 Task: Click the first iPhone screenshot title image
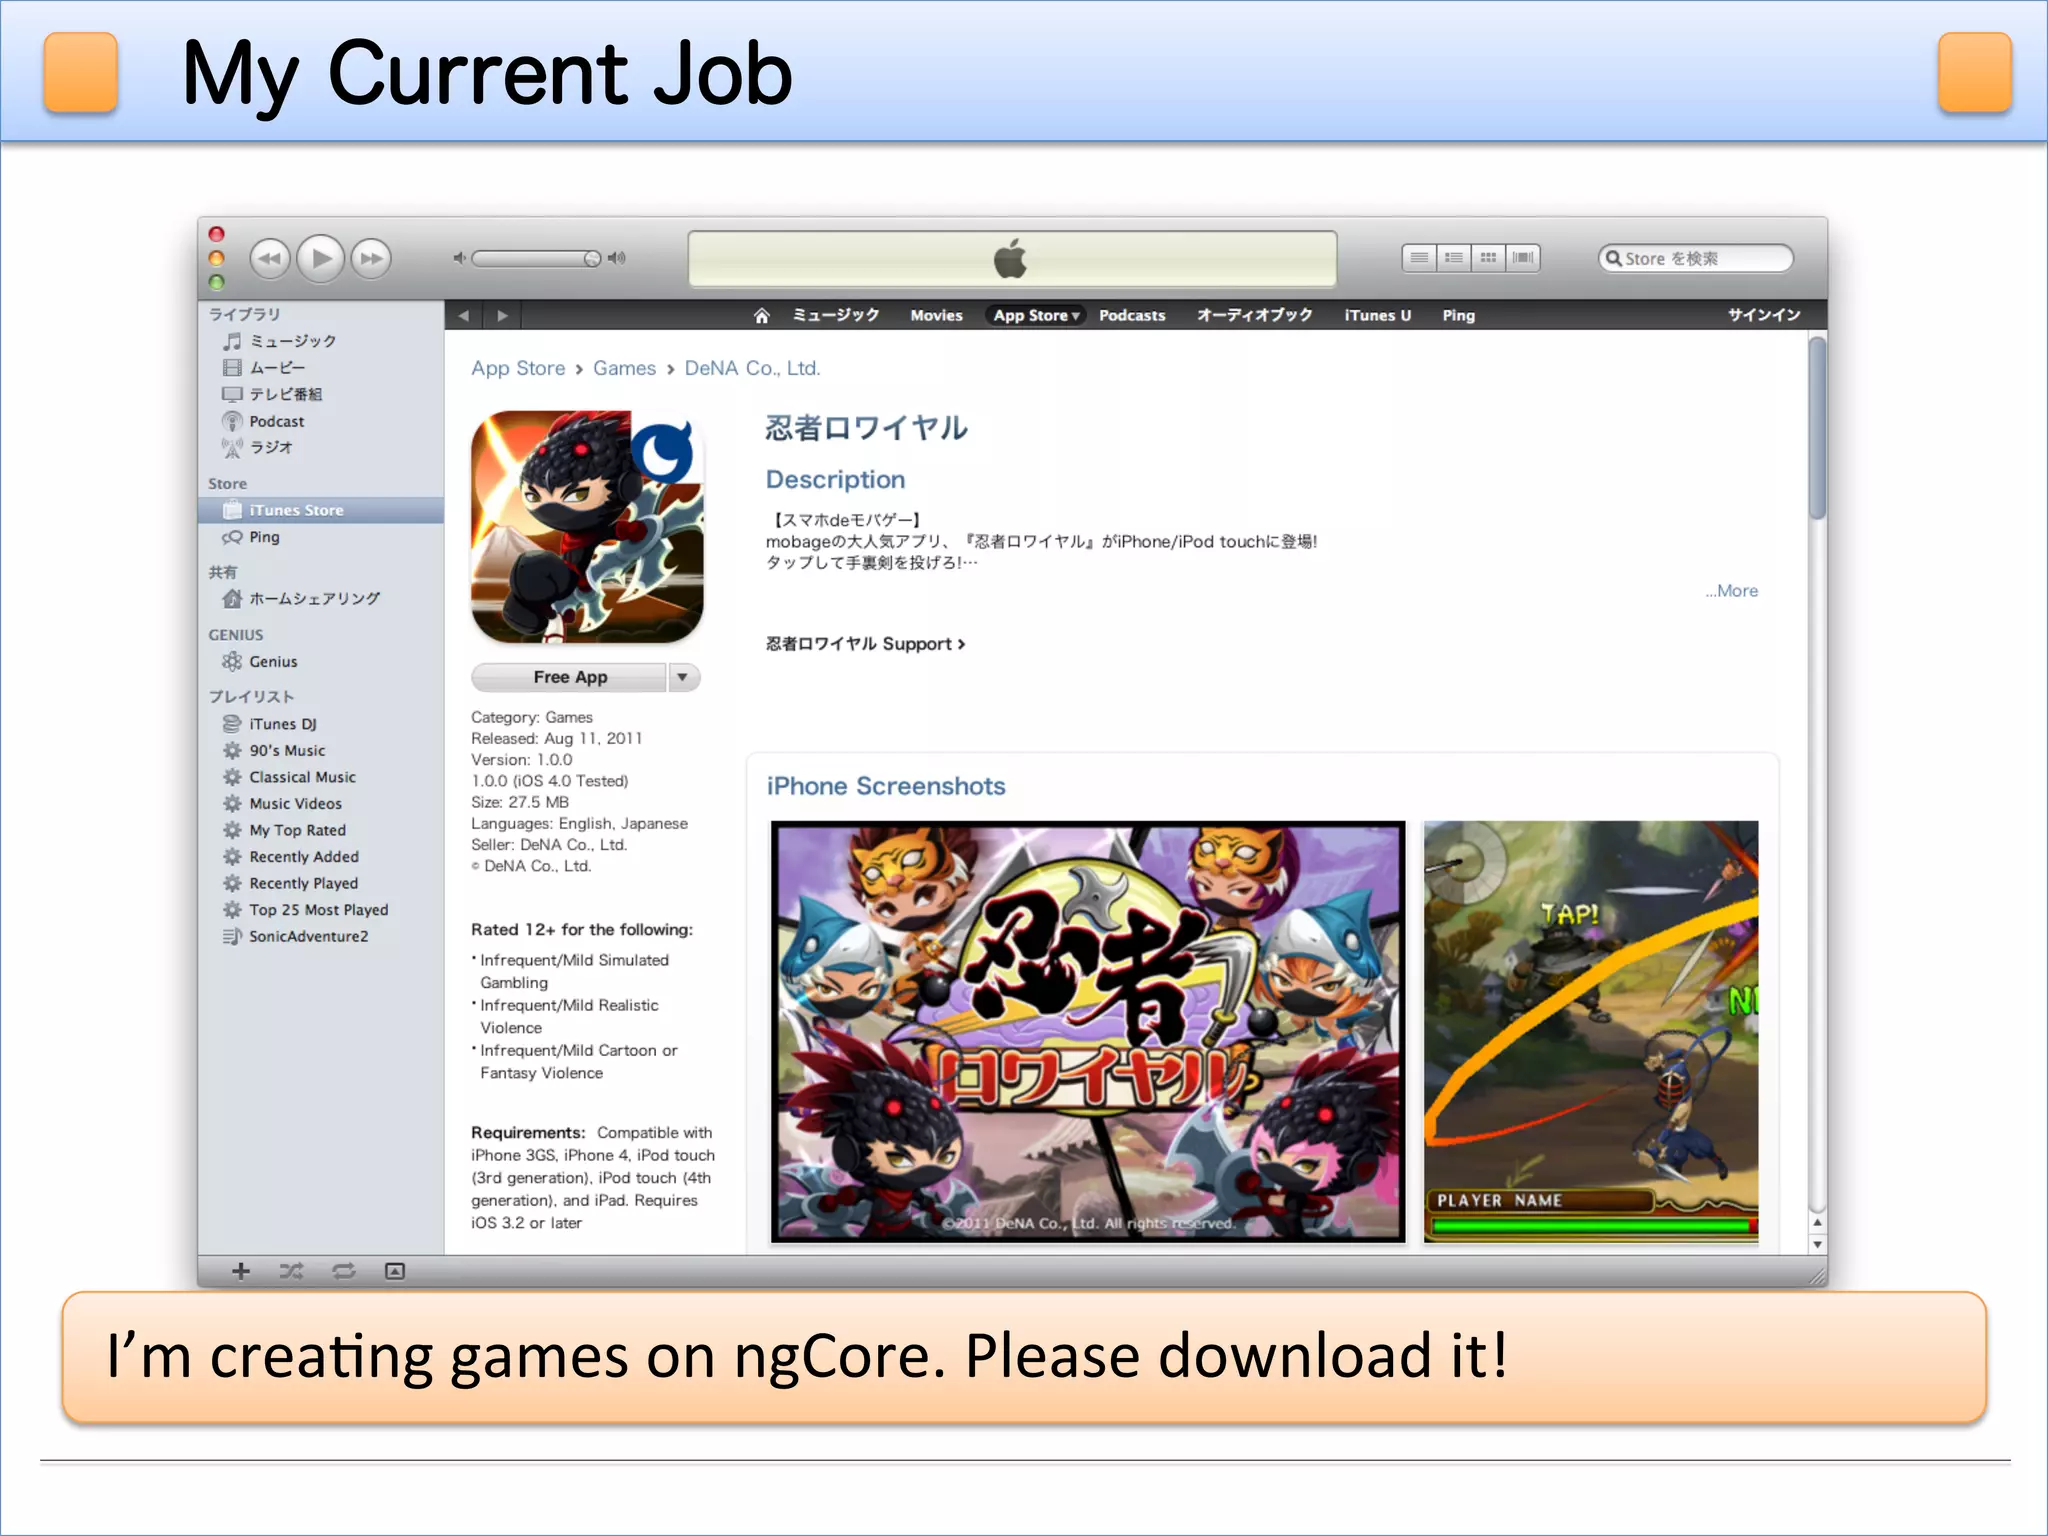(1088, 1032)
